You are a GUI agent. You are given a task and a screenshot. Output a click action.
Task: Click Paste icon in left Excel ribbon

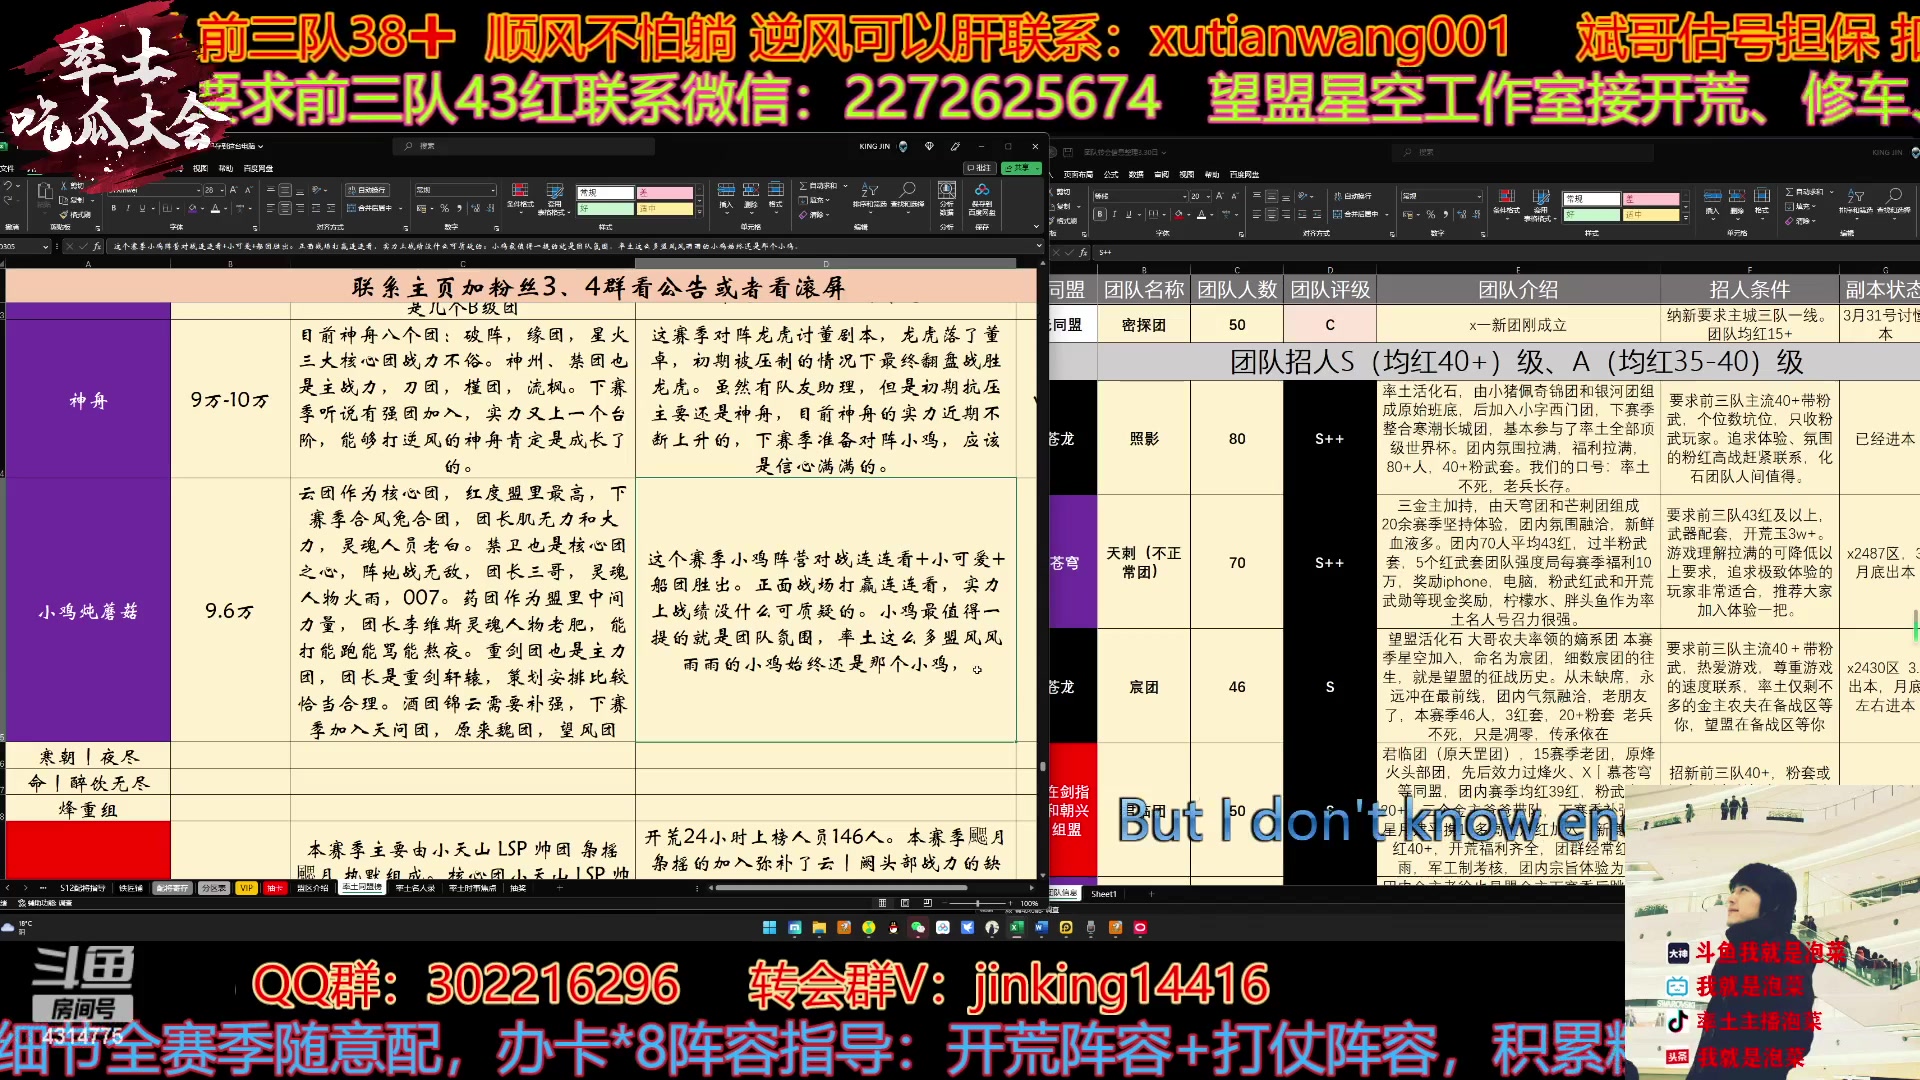click(45, 191)
